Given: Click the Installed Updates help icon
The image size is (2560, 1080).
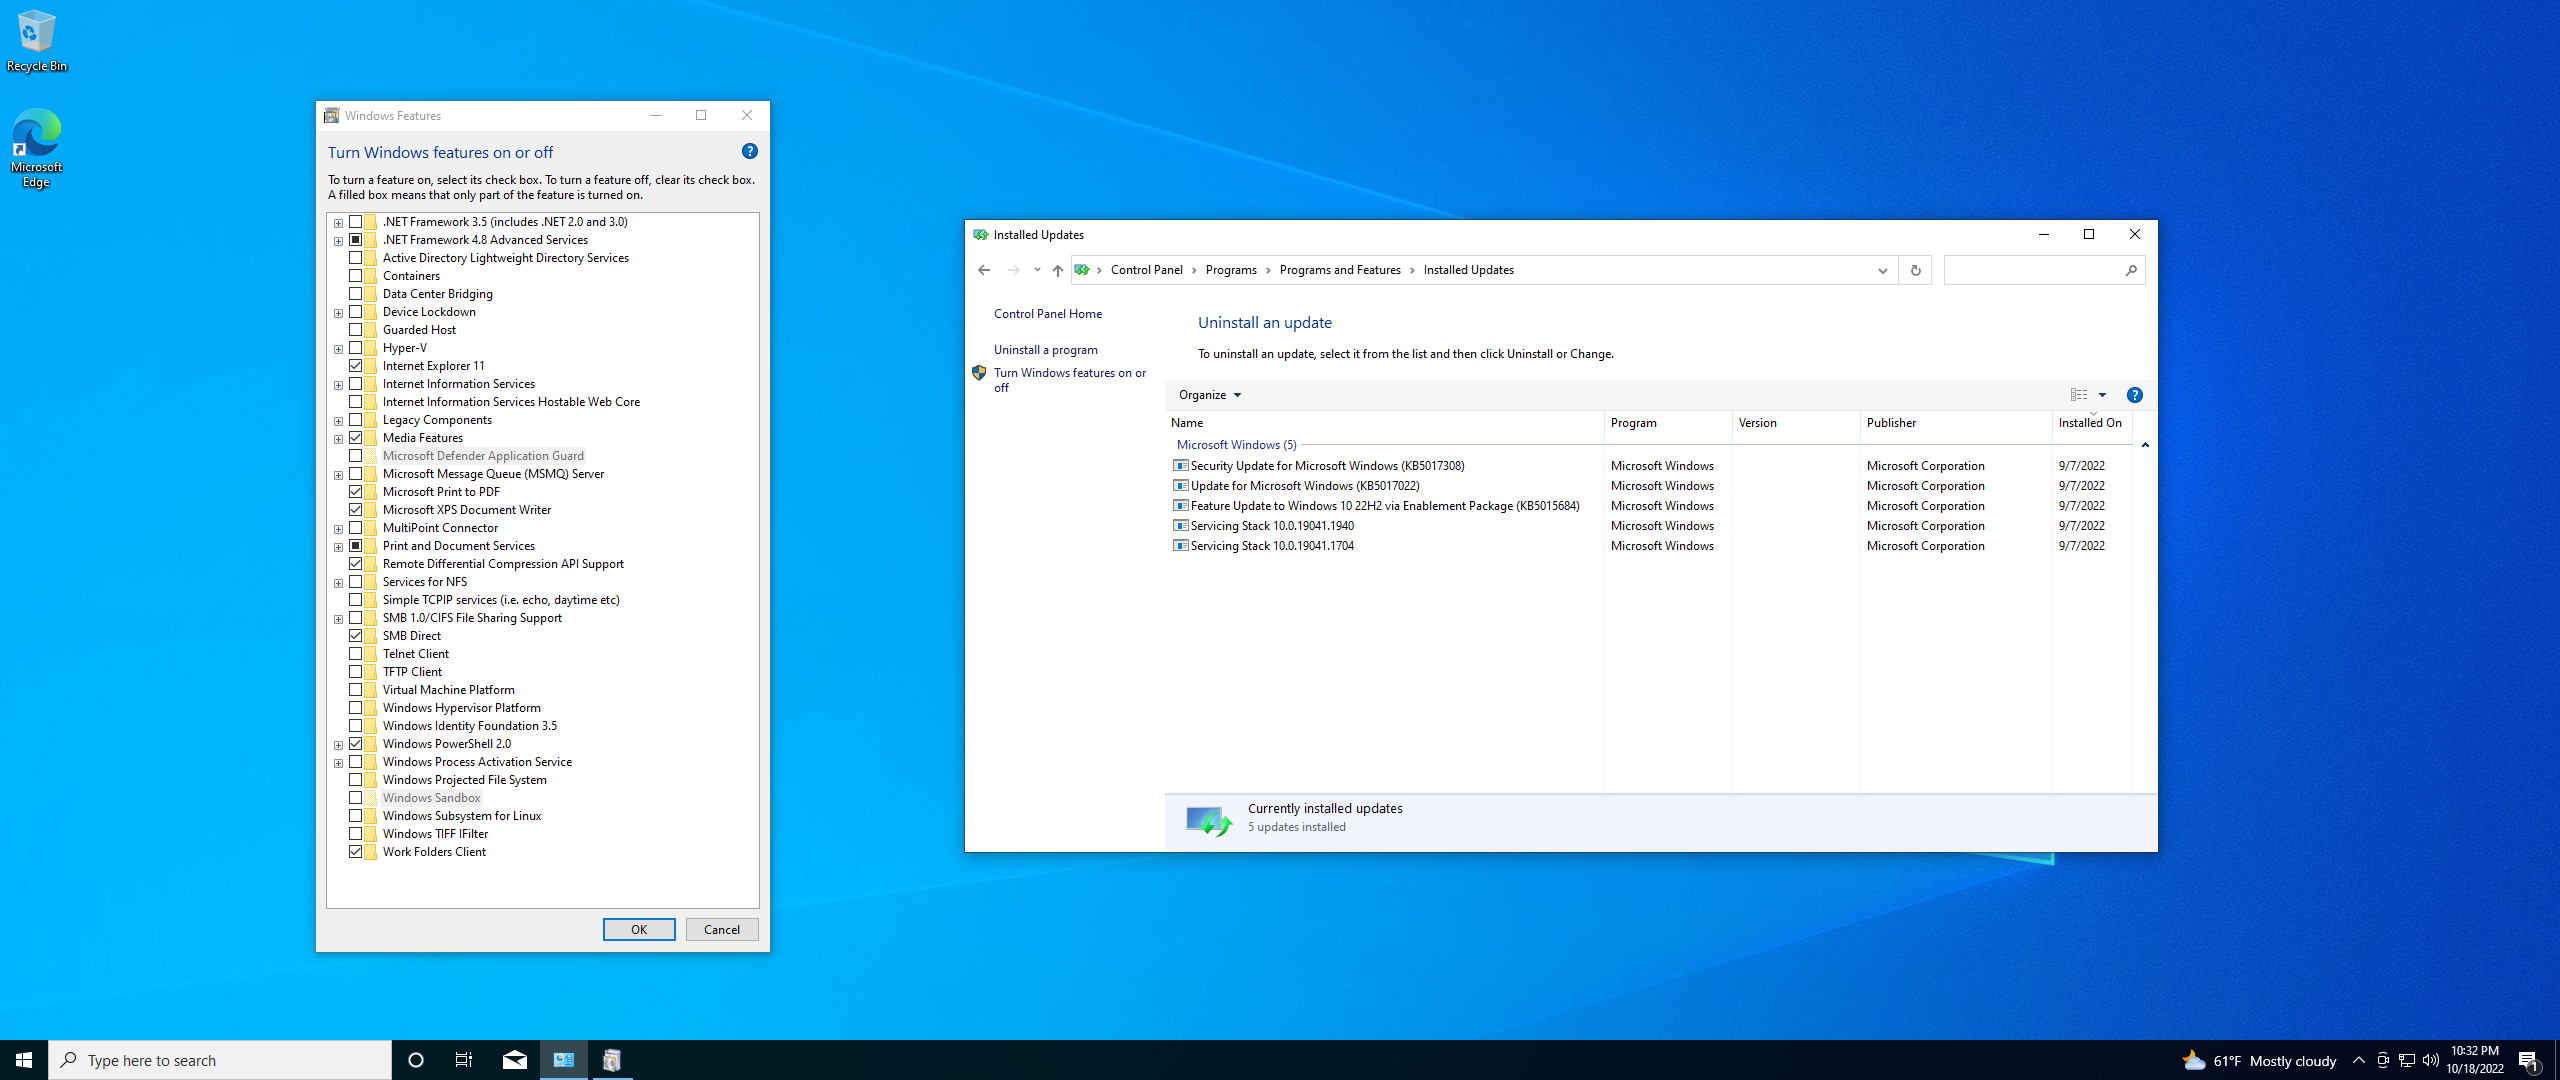Looking at the screenshot, I should [x=2134, y=395].
